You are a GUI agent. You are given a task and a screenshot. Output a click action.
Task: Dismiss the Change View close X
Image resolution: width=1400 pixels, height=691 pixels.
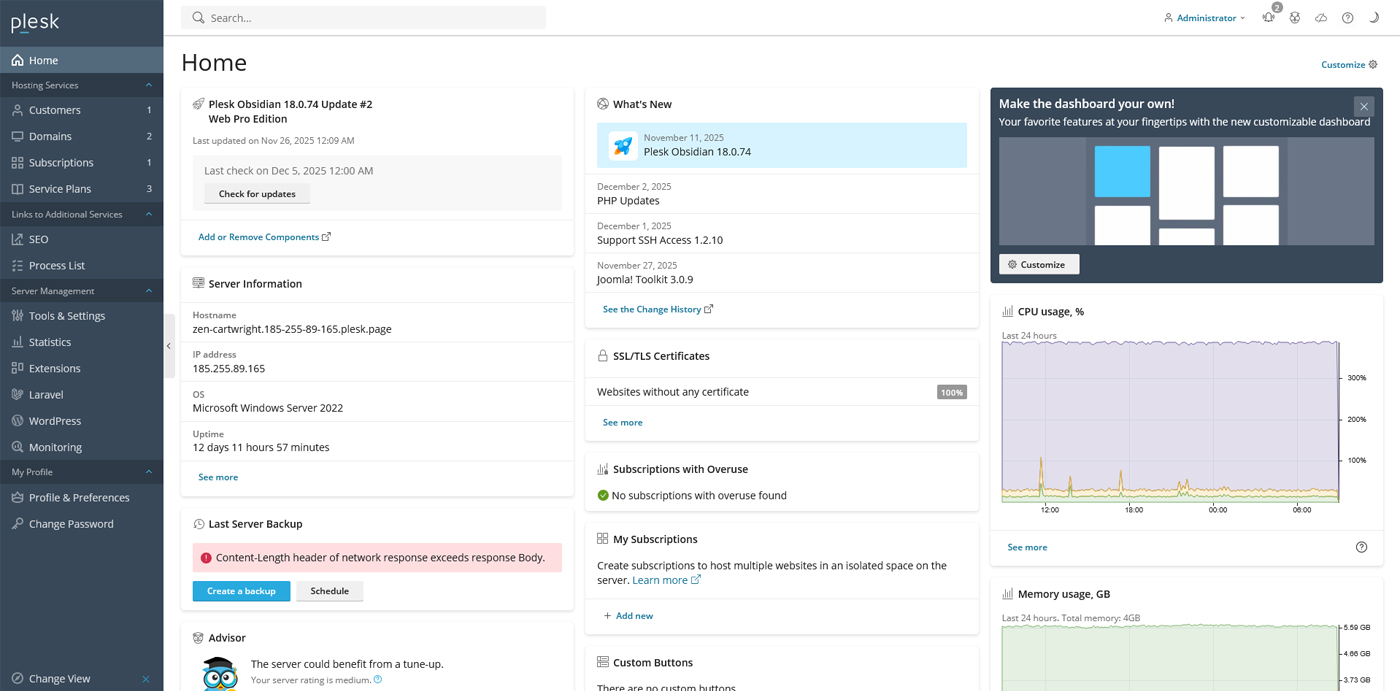coord(146,679)
